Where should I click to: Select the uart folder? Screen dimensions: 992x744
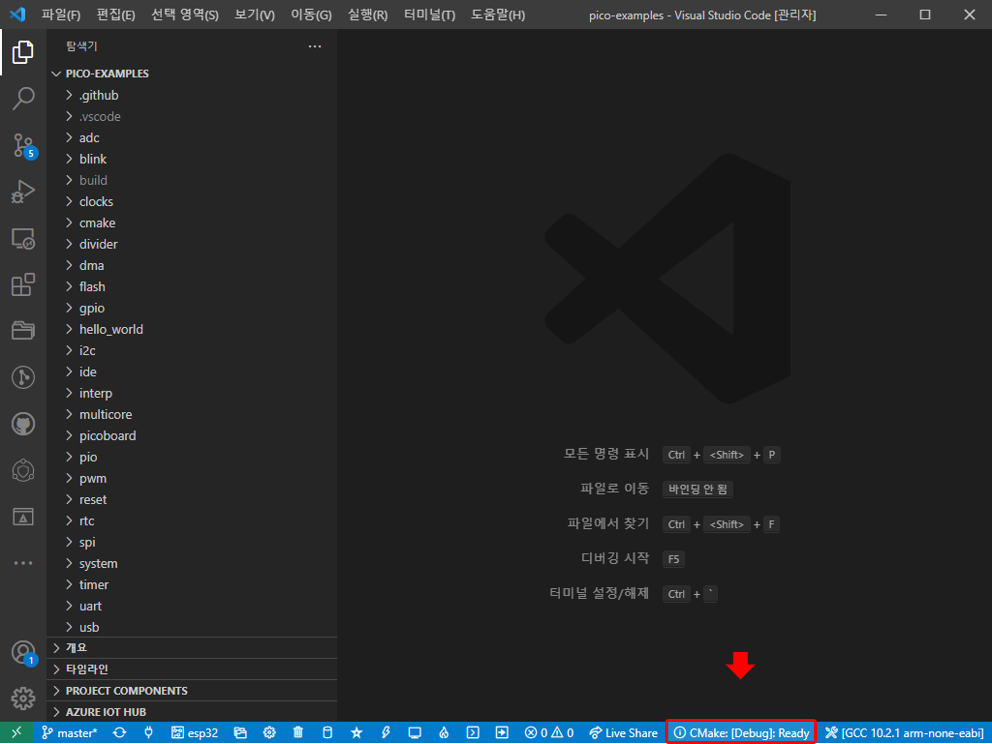pos(192,605)
